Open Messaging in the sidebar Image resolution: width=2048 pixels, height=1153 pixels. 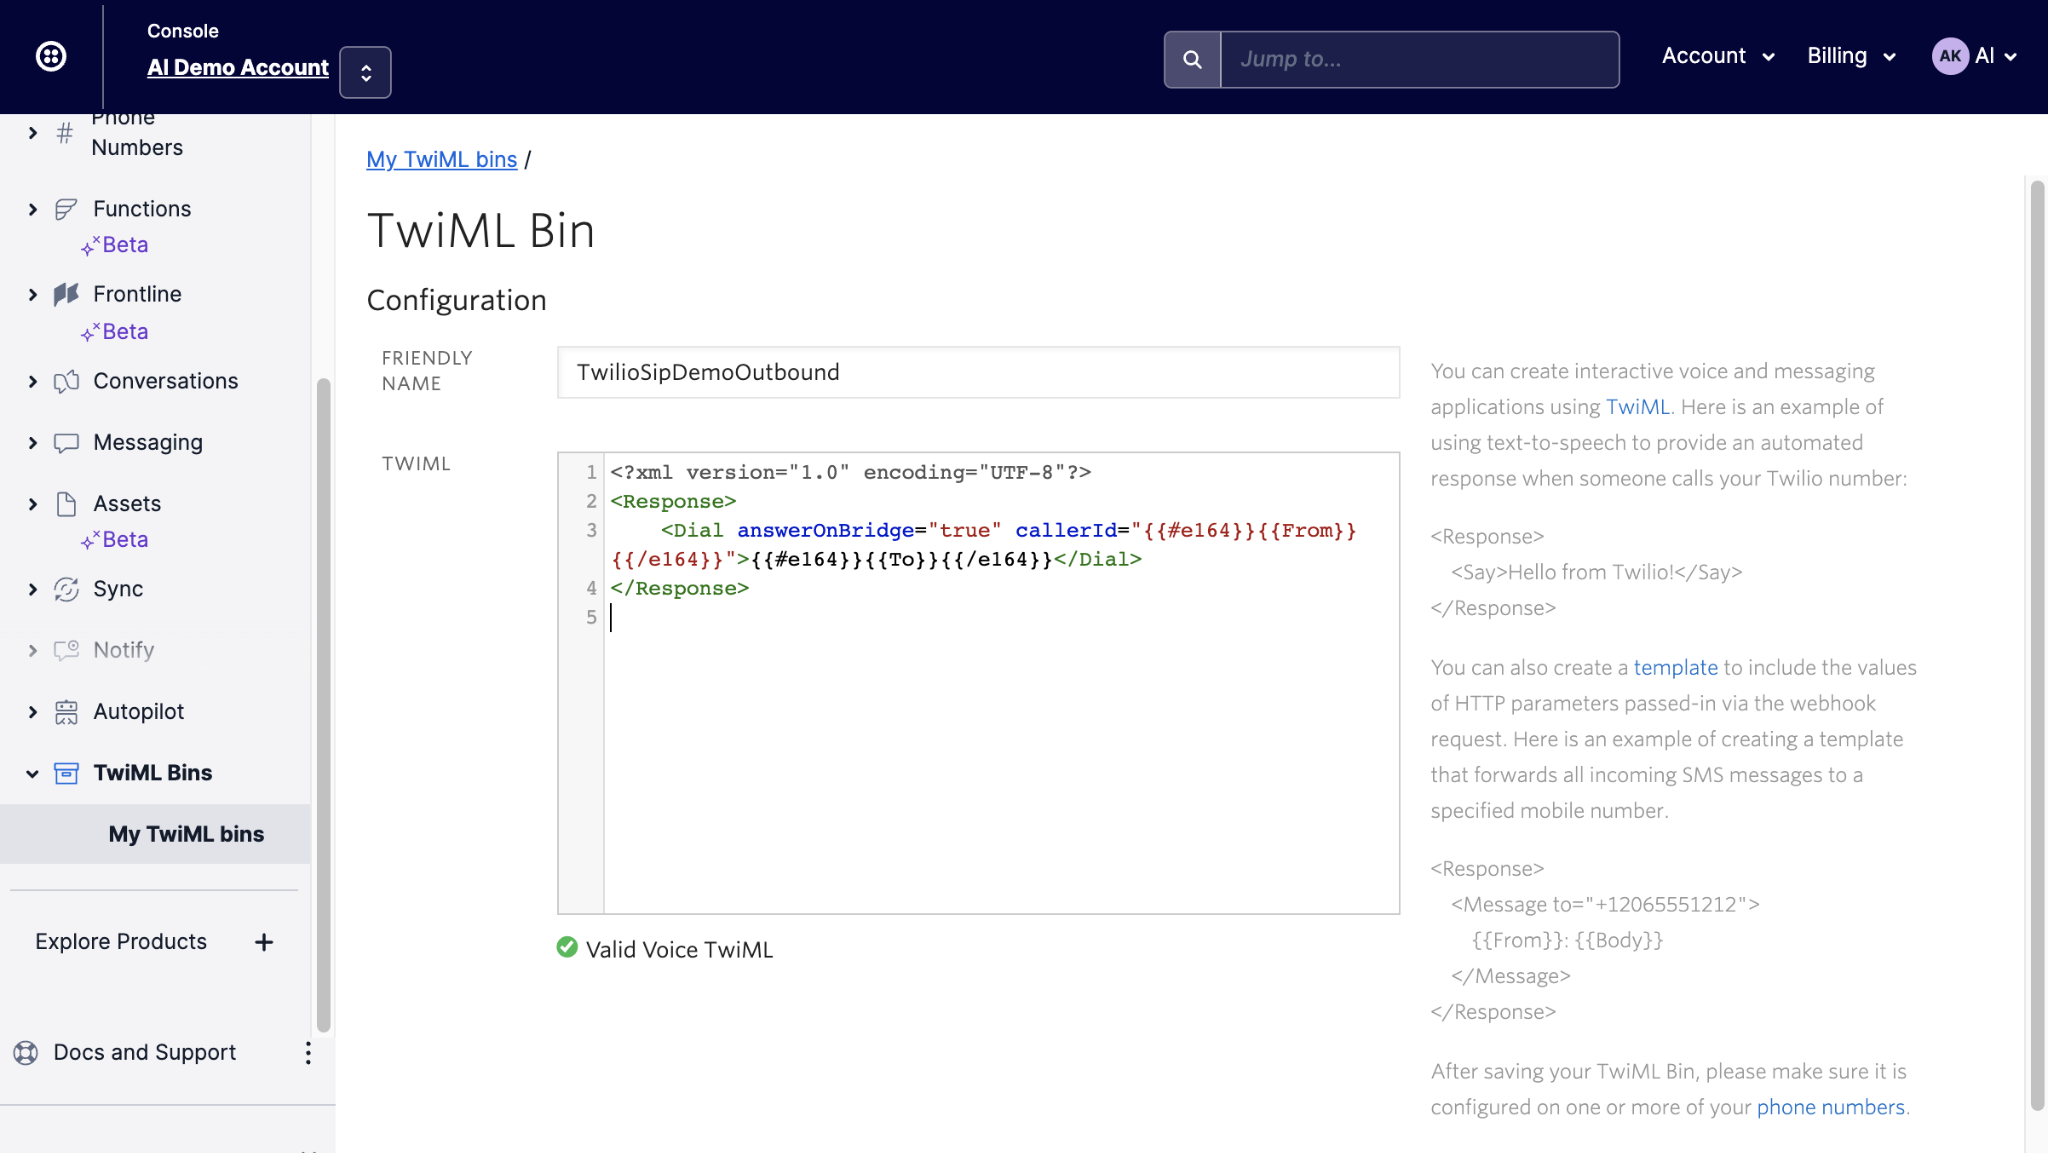point(147,442)
